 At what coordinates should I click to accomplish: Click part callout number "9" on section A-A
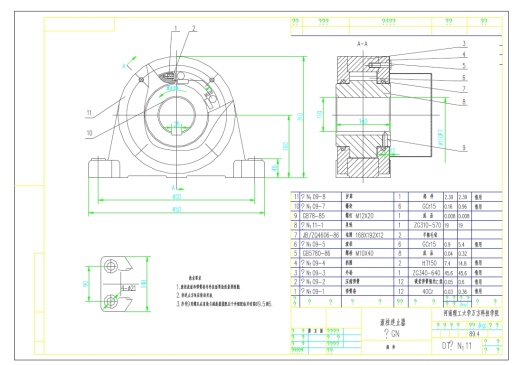coord(464,147)
